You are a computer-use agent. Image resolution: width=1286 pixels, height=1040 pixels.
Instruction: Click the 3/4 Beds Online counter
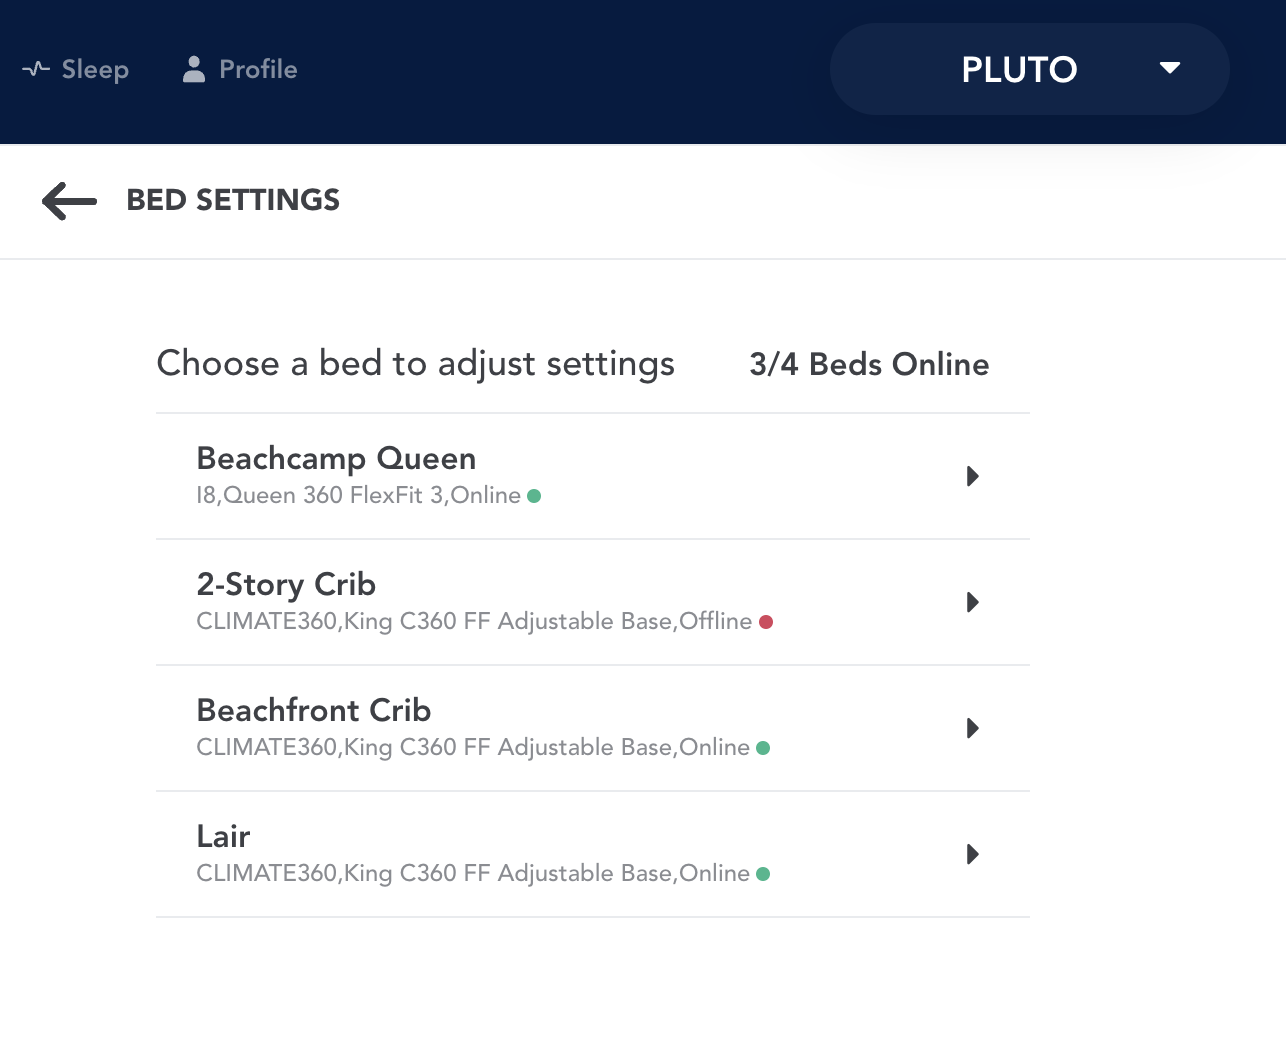pos(869,364)
